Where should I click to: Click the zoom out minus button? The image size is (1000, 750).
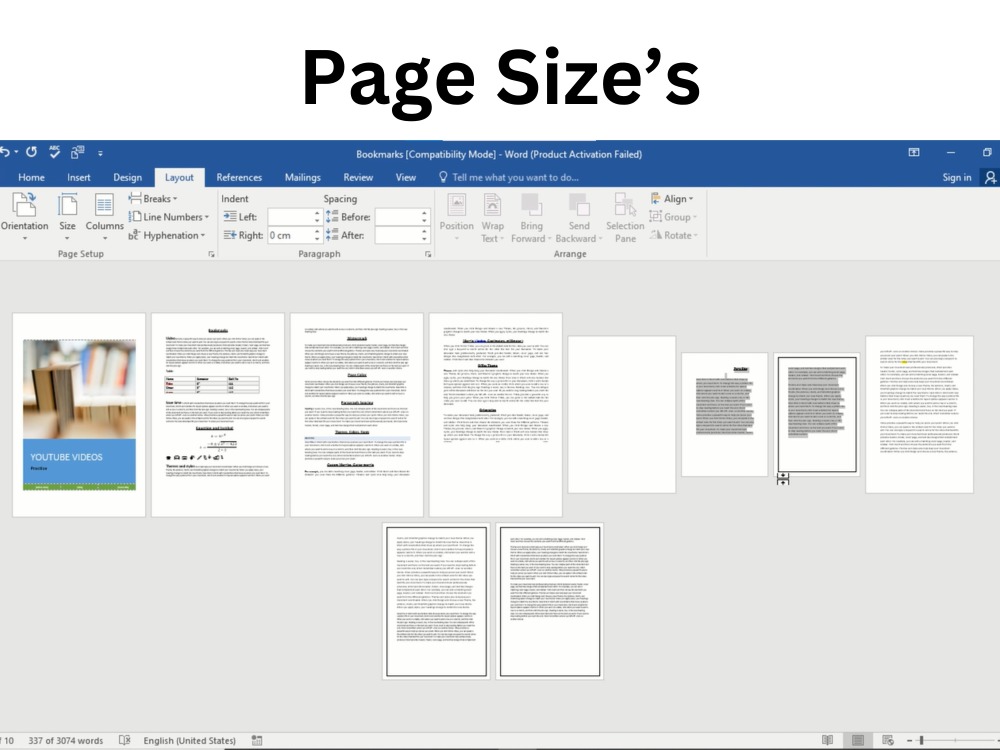(x=909, y=740)
